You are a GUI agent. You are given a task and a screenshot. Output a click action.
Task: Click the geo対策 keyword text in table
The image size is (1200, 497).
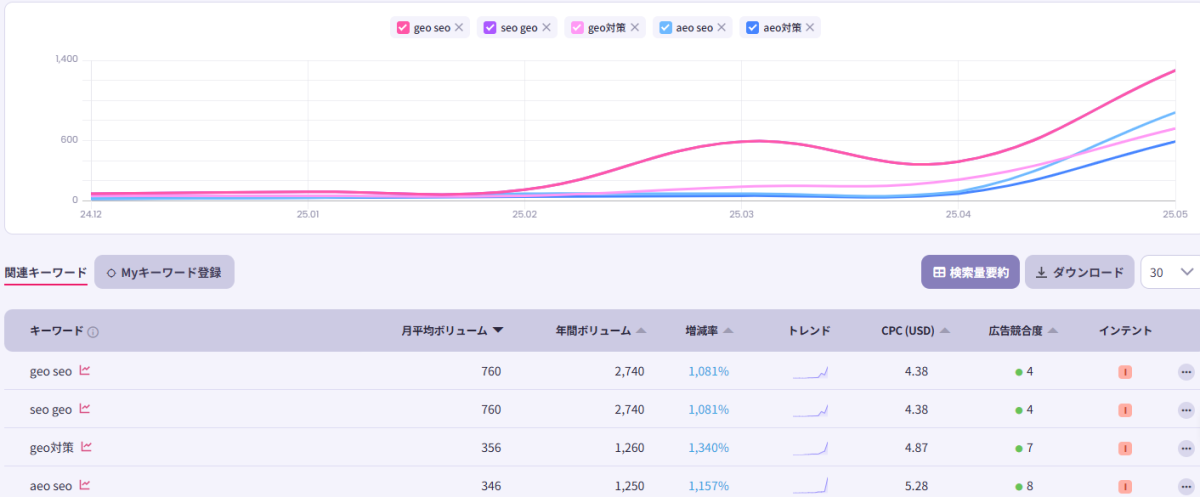point(52,448)
